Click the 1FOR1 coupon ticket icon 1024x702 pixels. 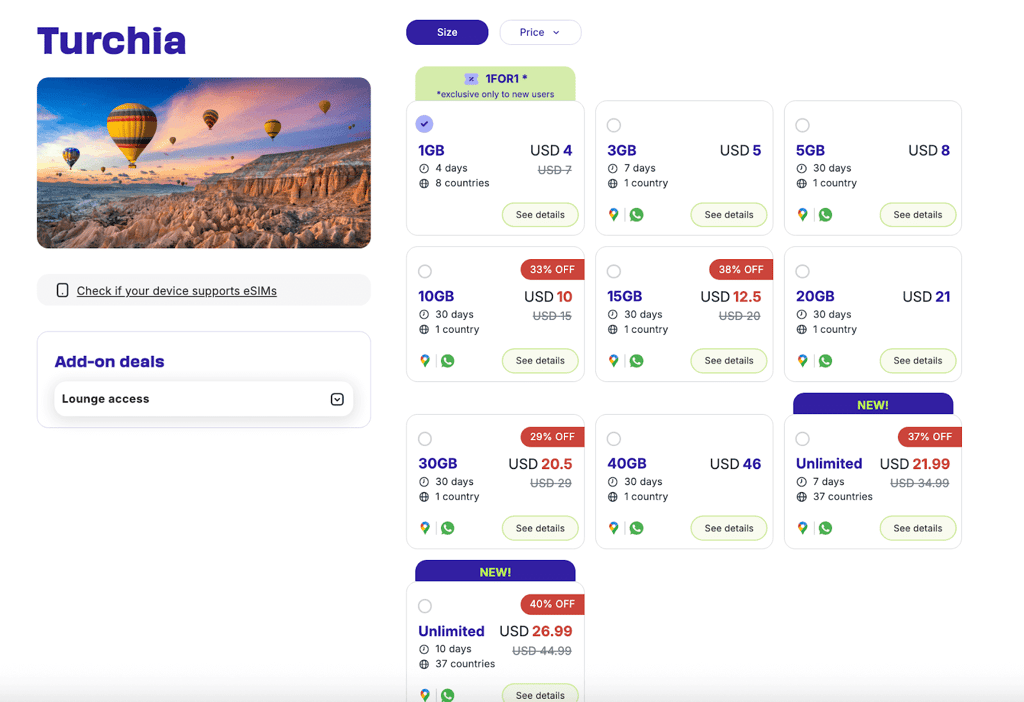pyautogui.click(x=471, y=79)
